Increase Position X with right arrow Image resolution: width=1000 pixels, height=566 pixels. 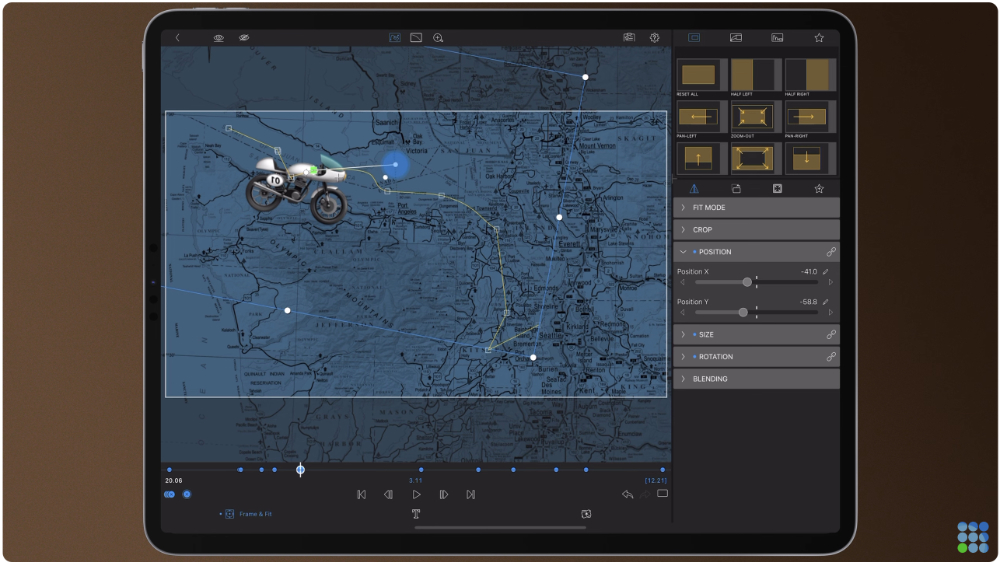830,282
